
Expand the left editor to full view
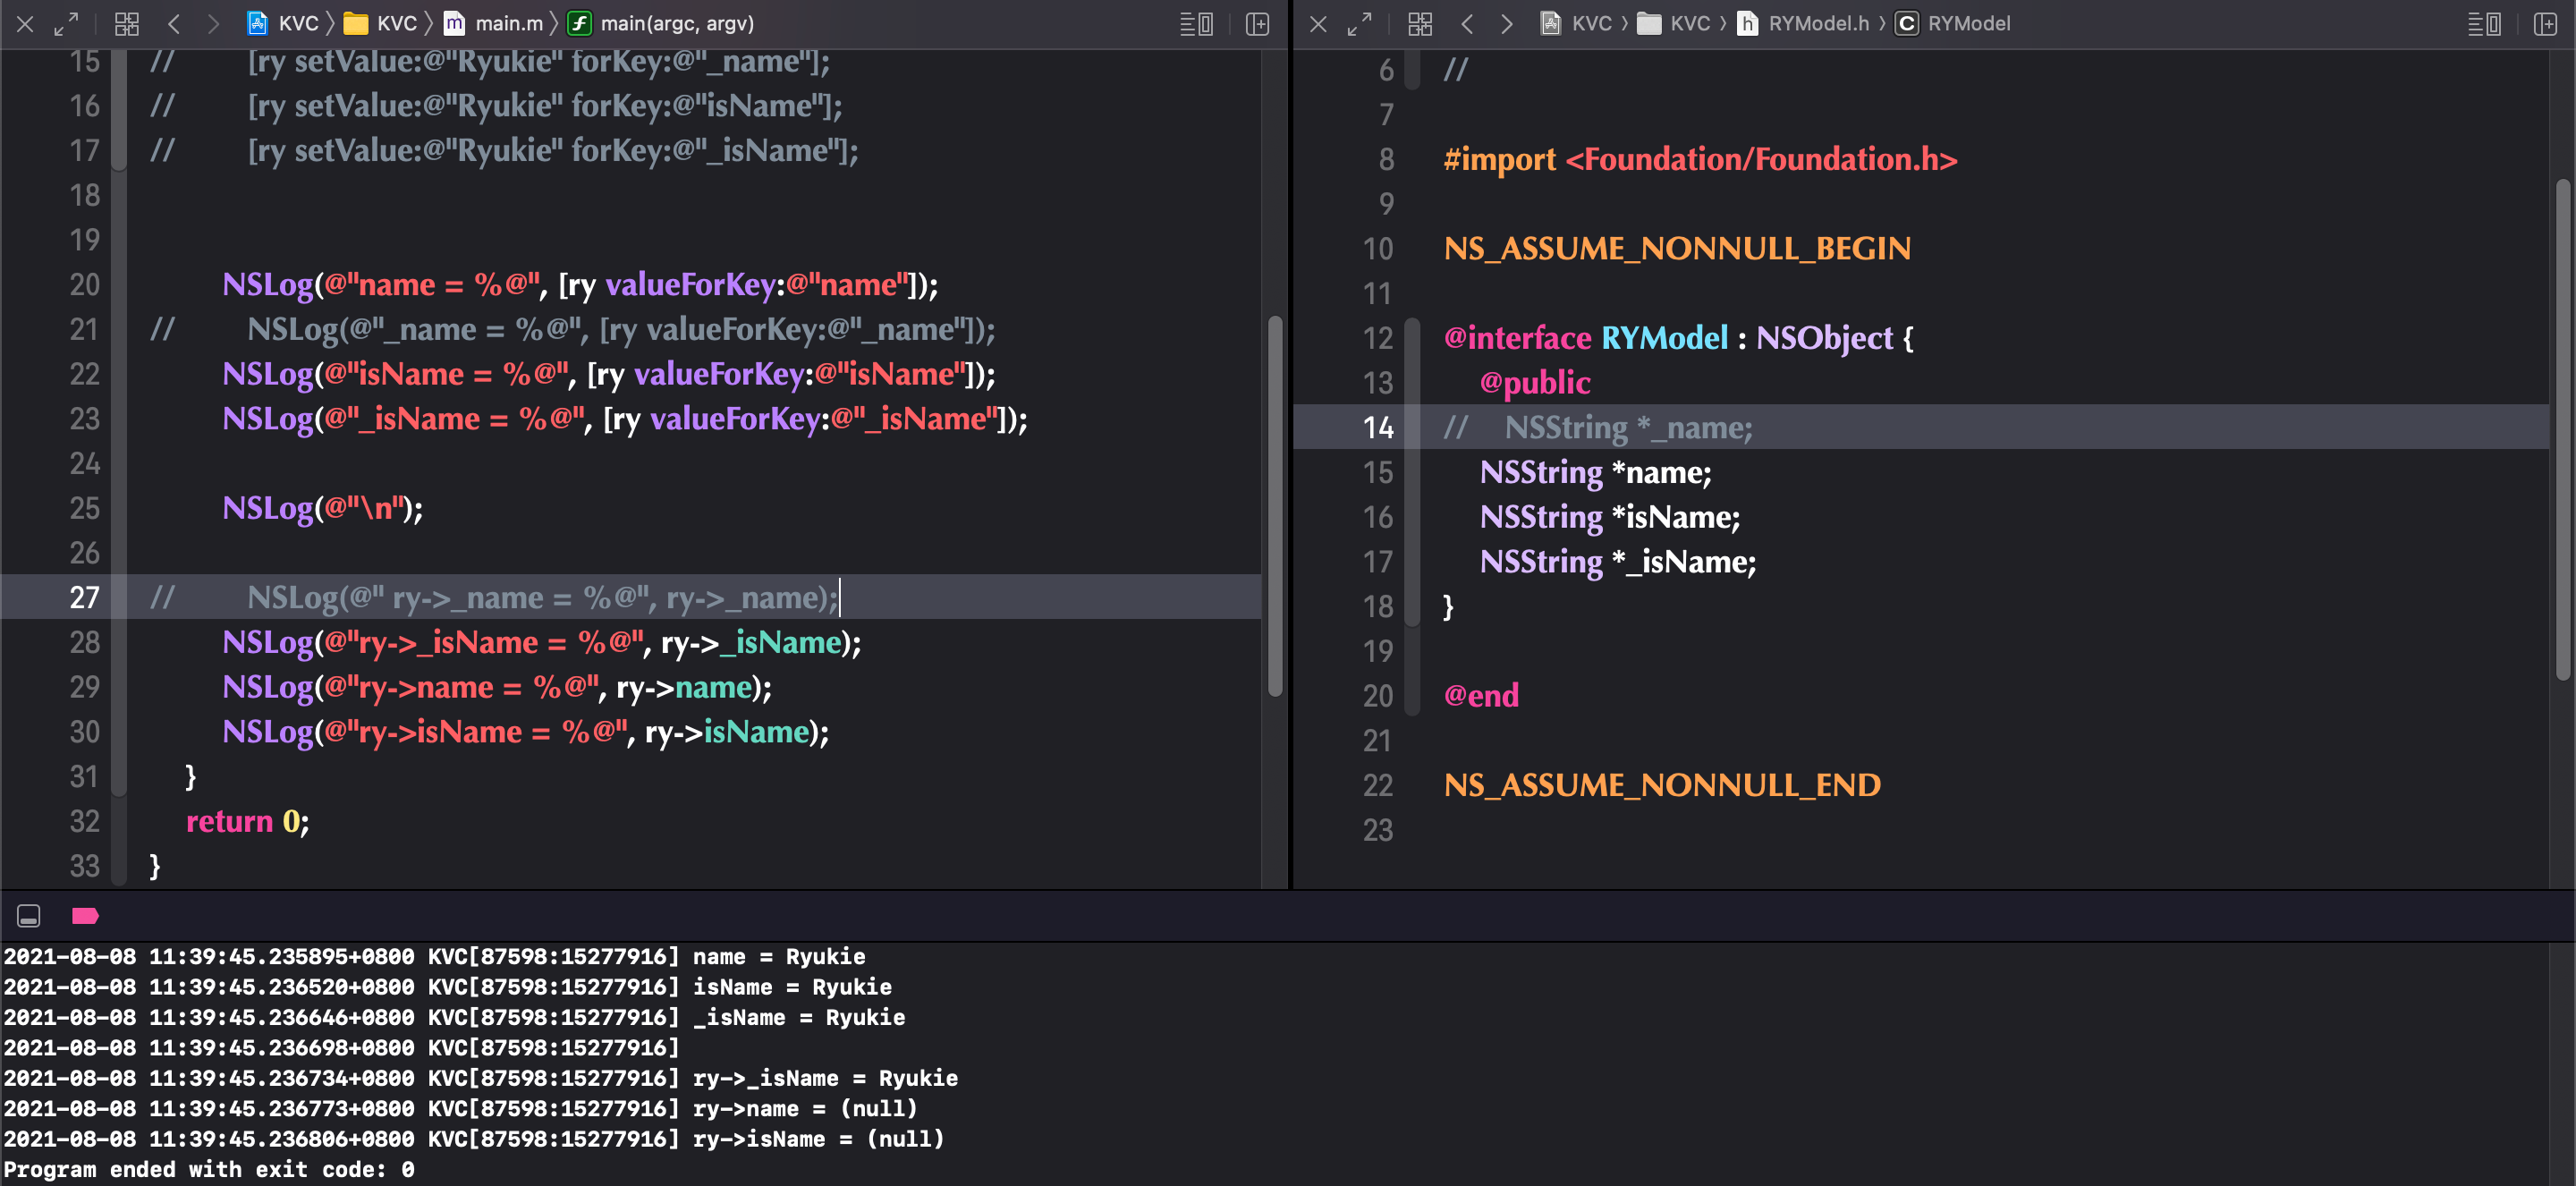[x=66, y=23]
